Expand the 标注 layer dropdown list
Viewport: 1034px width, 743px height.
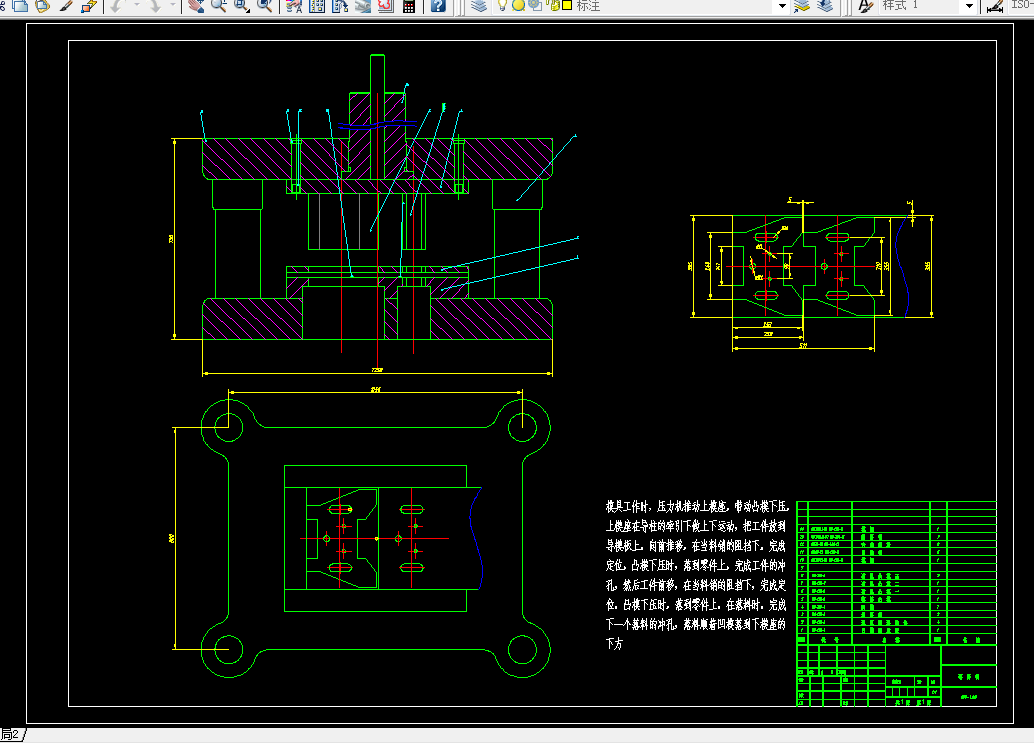pos(781,6)
